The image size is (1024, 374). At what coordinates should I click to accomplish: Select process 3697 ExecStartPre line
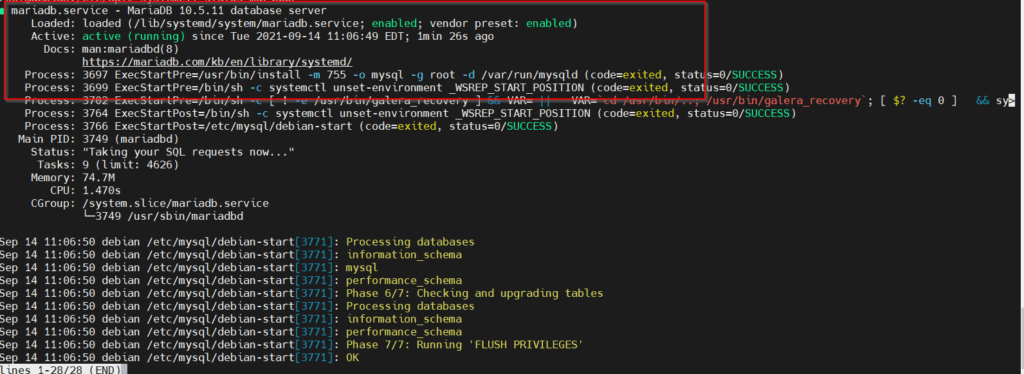[404, 74]
